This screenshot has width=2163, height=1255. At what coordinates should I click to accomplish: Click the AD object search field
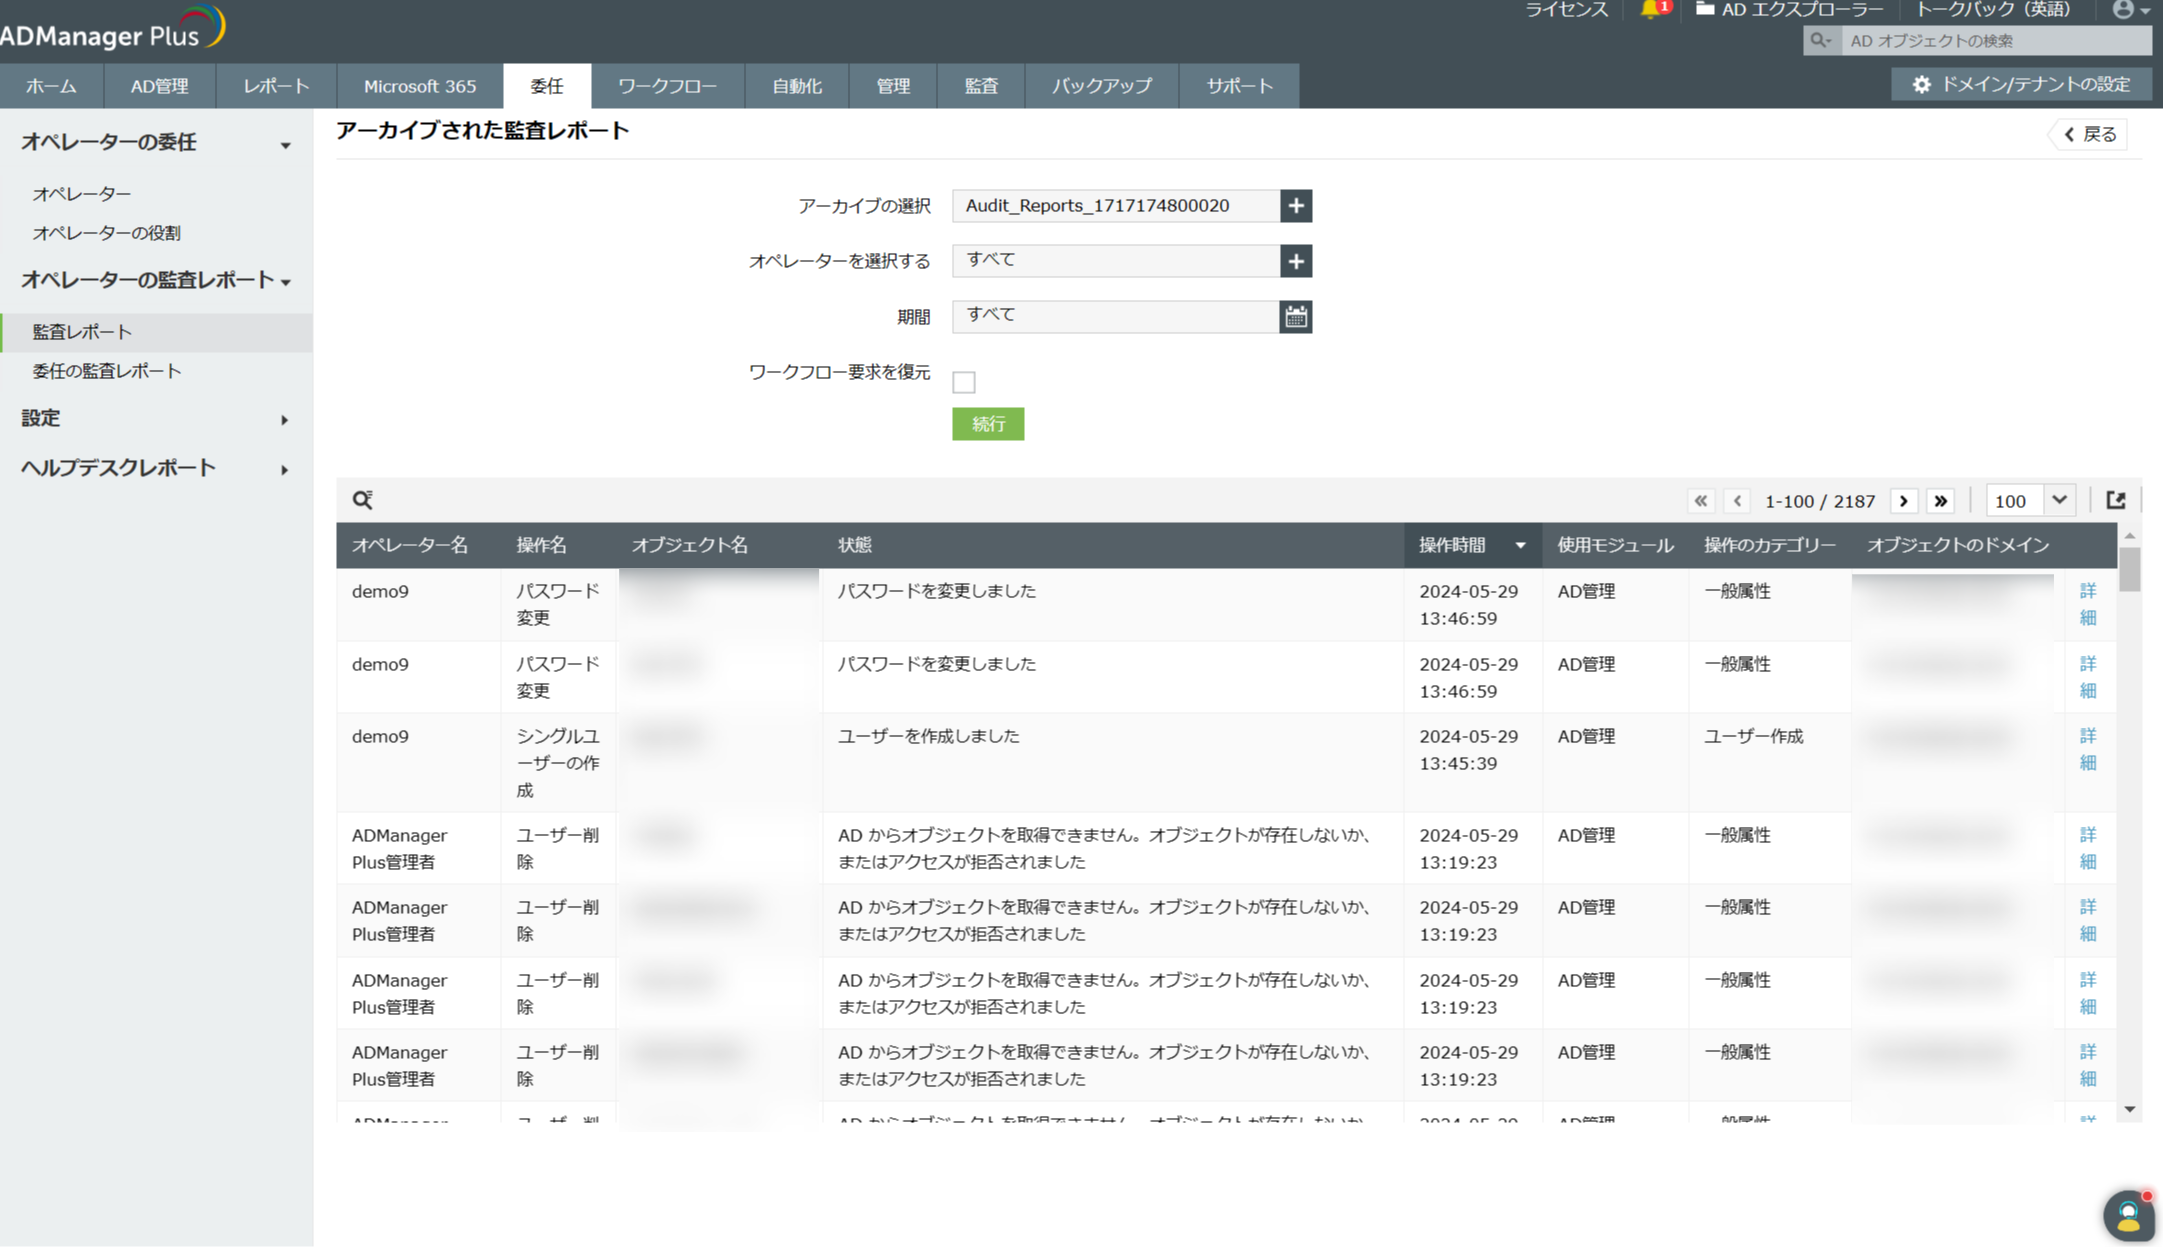point(1994,41)
